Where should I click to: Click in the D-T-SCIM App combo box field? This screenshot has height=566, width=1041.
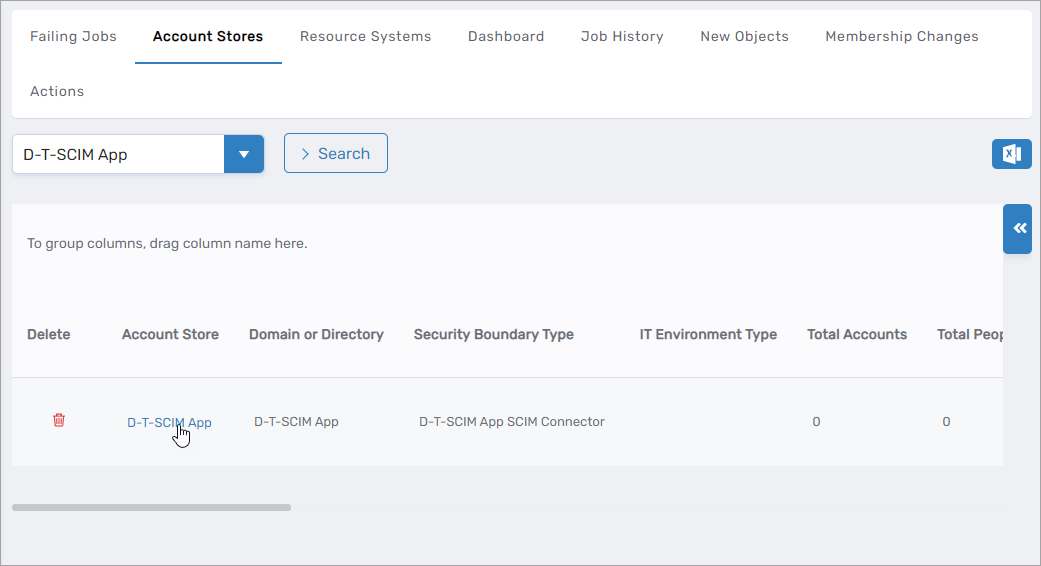pyautogui.click(x=118, y=155)
